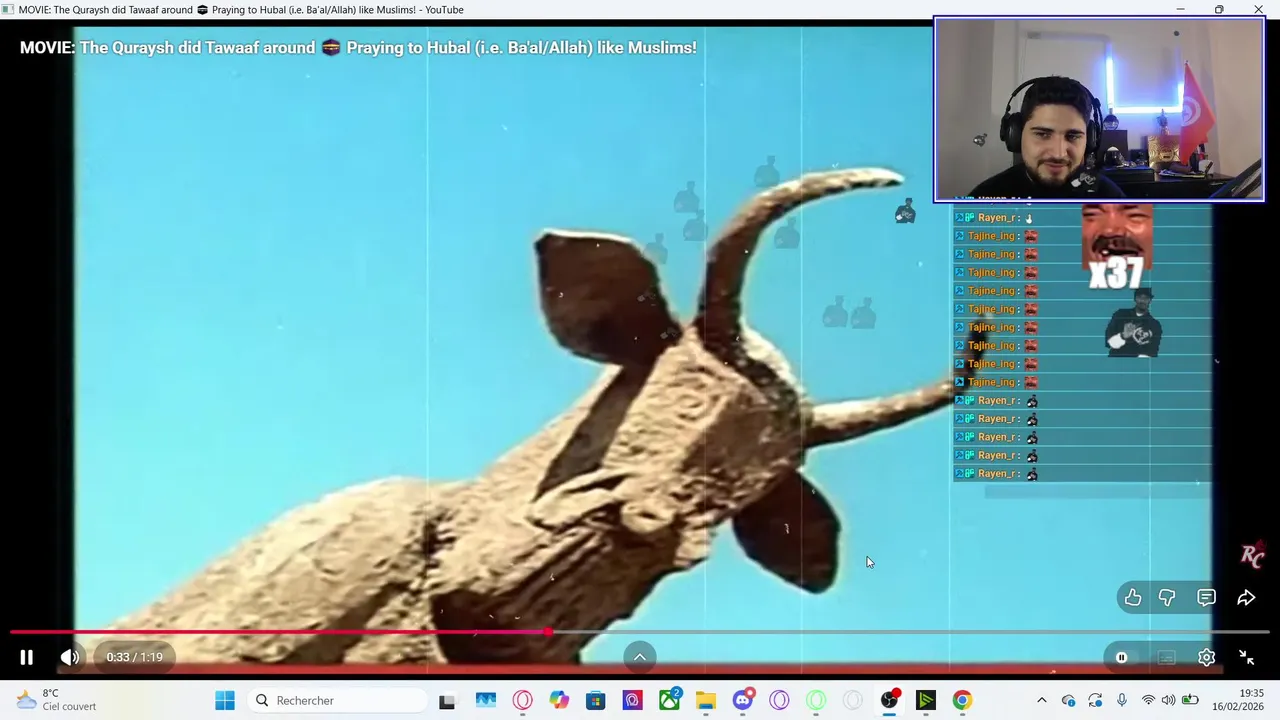The image size is (1280, 720).
Task: Expand the more videos chevron
Action: (x=640, y=657)
